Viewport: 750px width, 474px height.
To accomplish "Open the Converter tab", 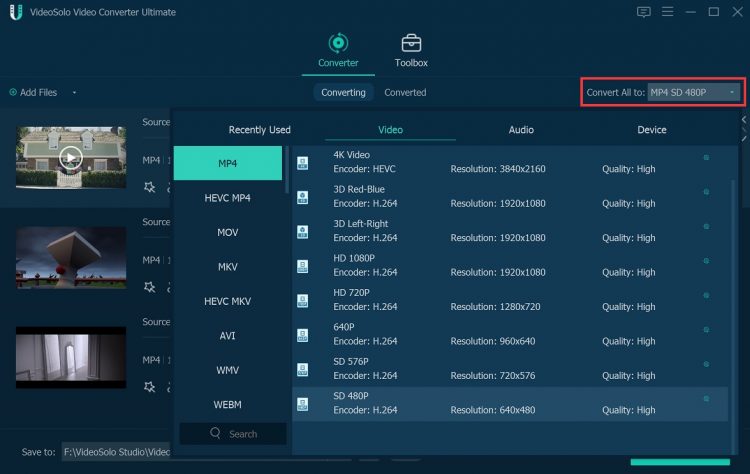I will [338, 51].
